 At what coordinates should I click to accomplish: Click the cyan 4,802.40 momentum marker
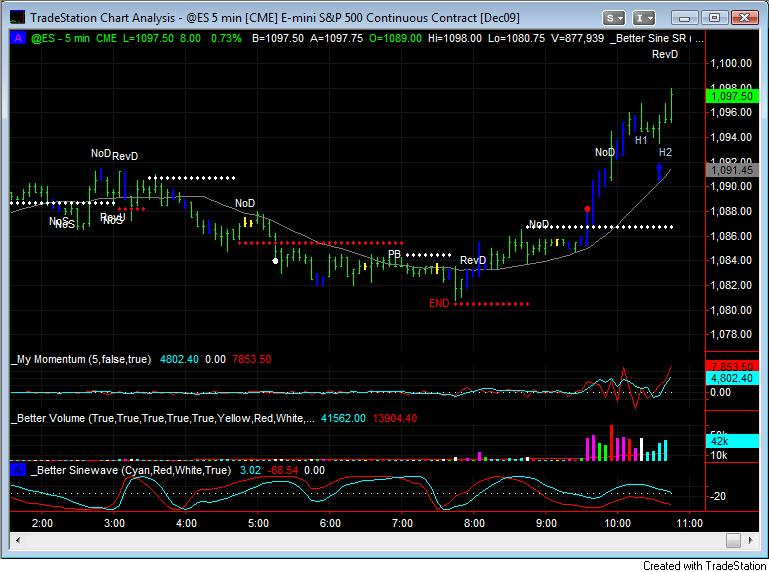pyautogui.click(x=732, y=378)
